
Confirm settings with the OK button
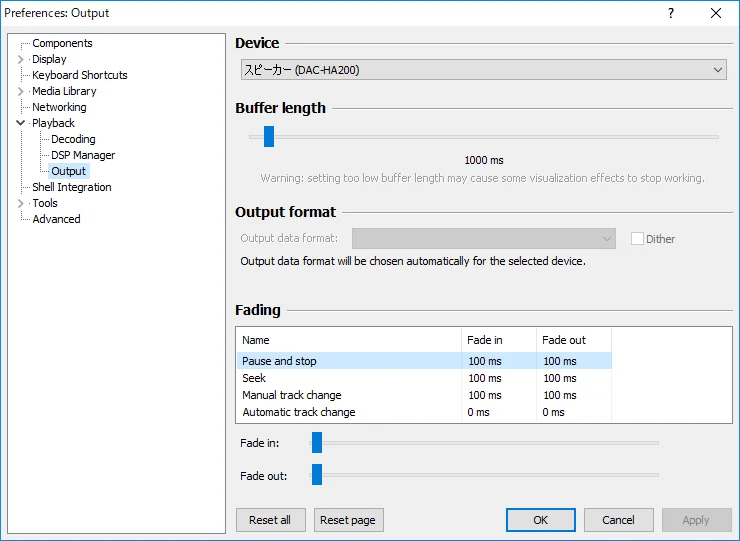coord(540,520)
